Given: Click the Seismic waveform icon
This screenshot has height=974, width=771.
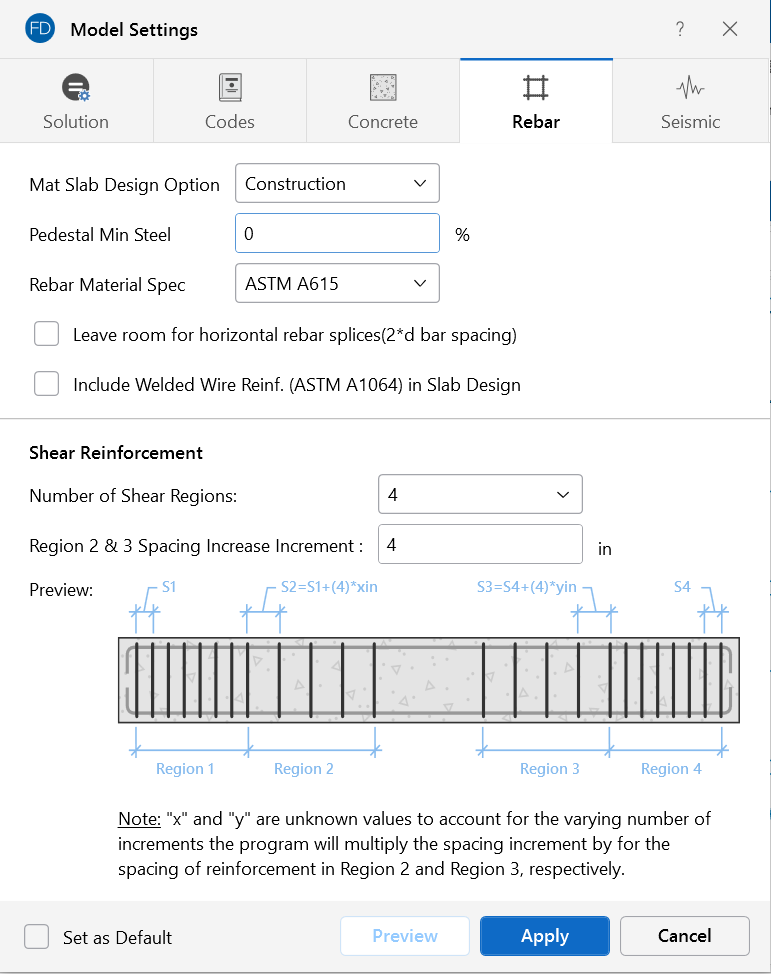Looking at the screenshot, I should (690, 88).
